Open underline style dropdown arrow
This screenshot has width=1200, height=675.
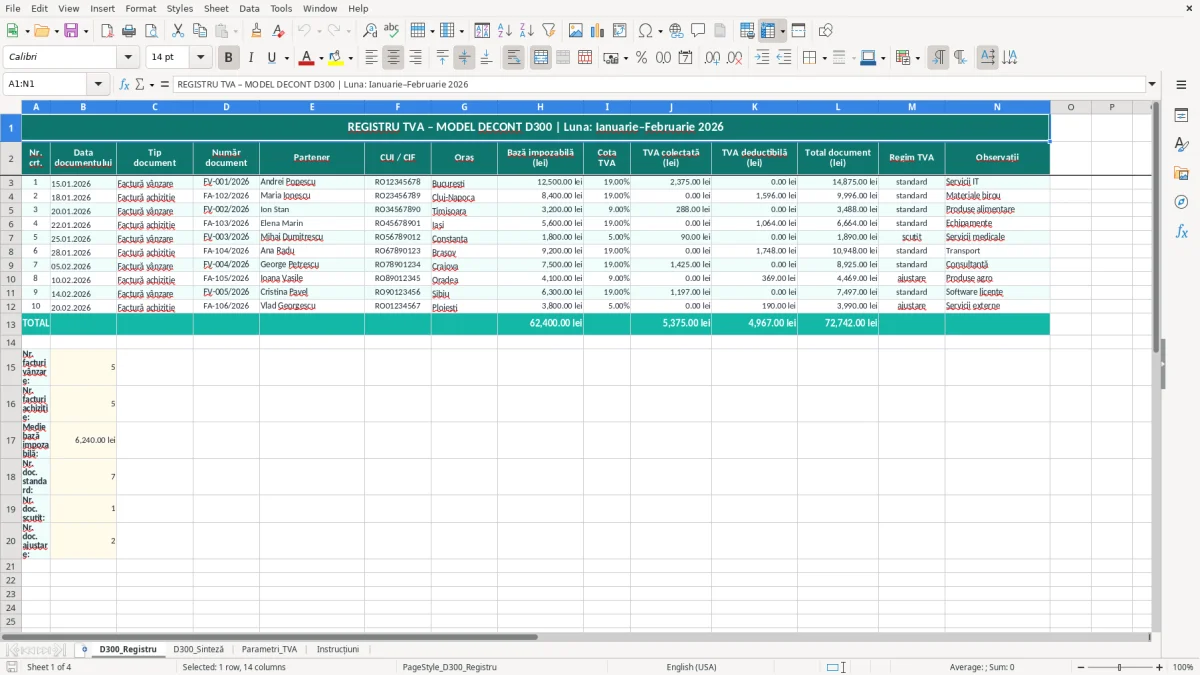tap(286, 58)
